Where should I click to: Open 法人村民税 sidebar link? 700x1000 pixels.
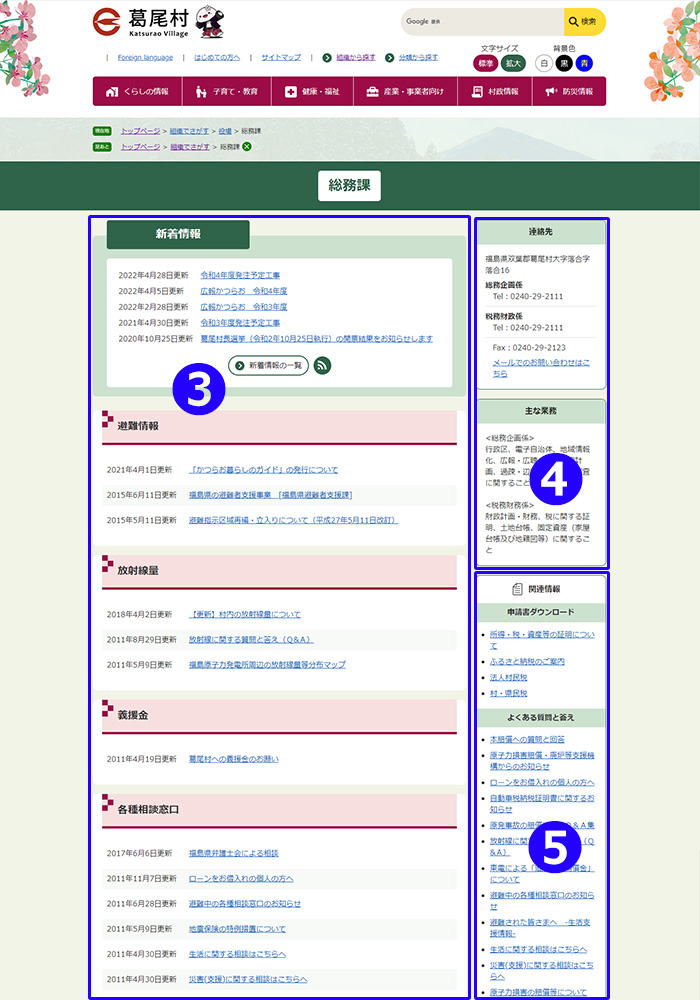click(x=508, y=677)
